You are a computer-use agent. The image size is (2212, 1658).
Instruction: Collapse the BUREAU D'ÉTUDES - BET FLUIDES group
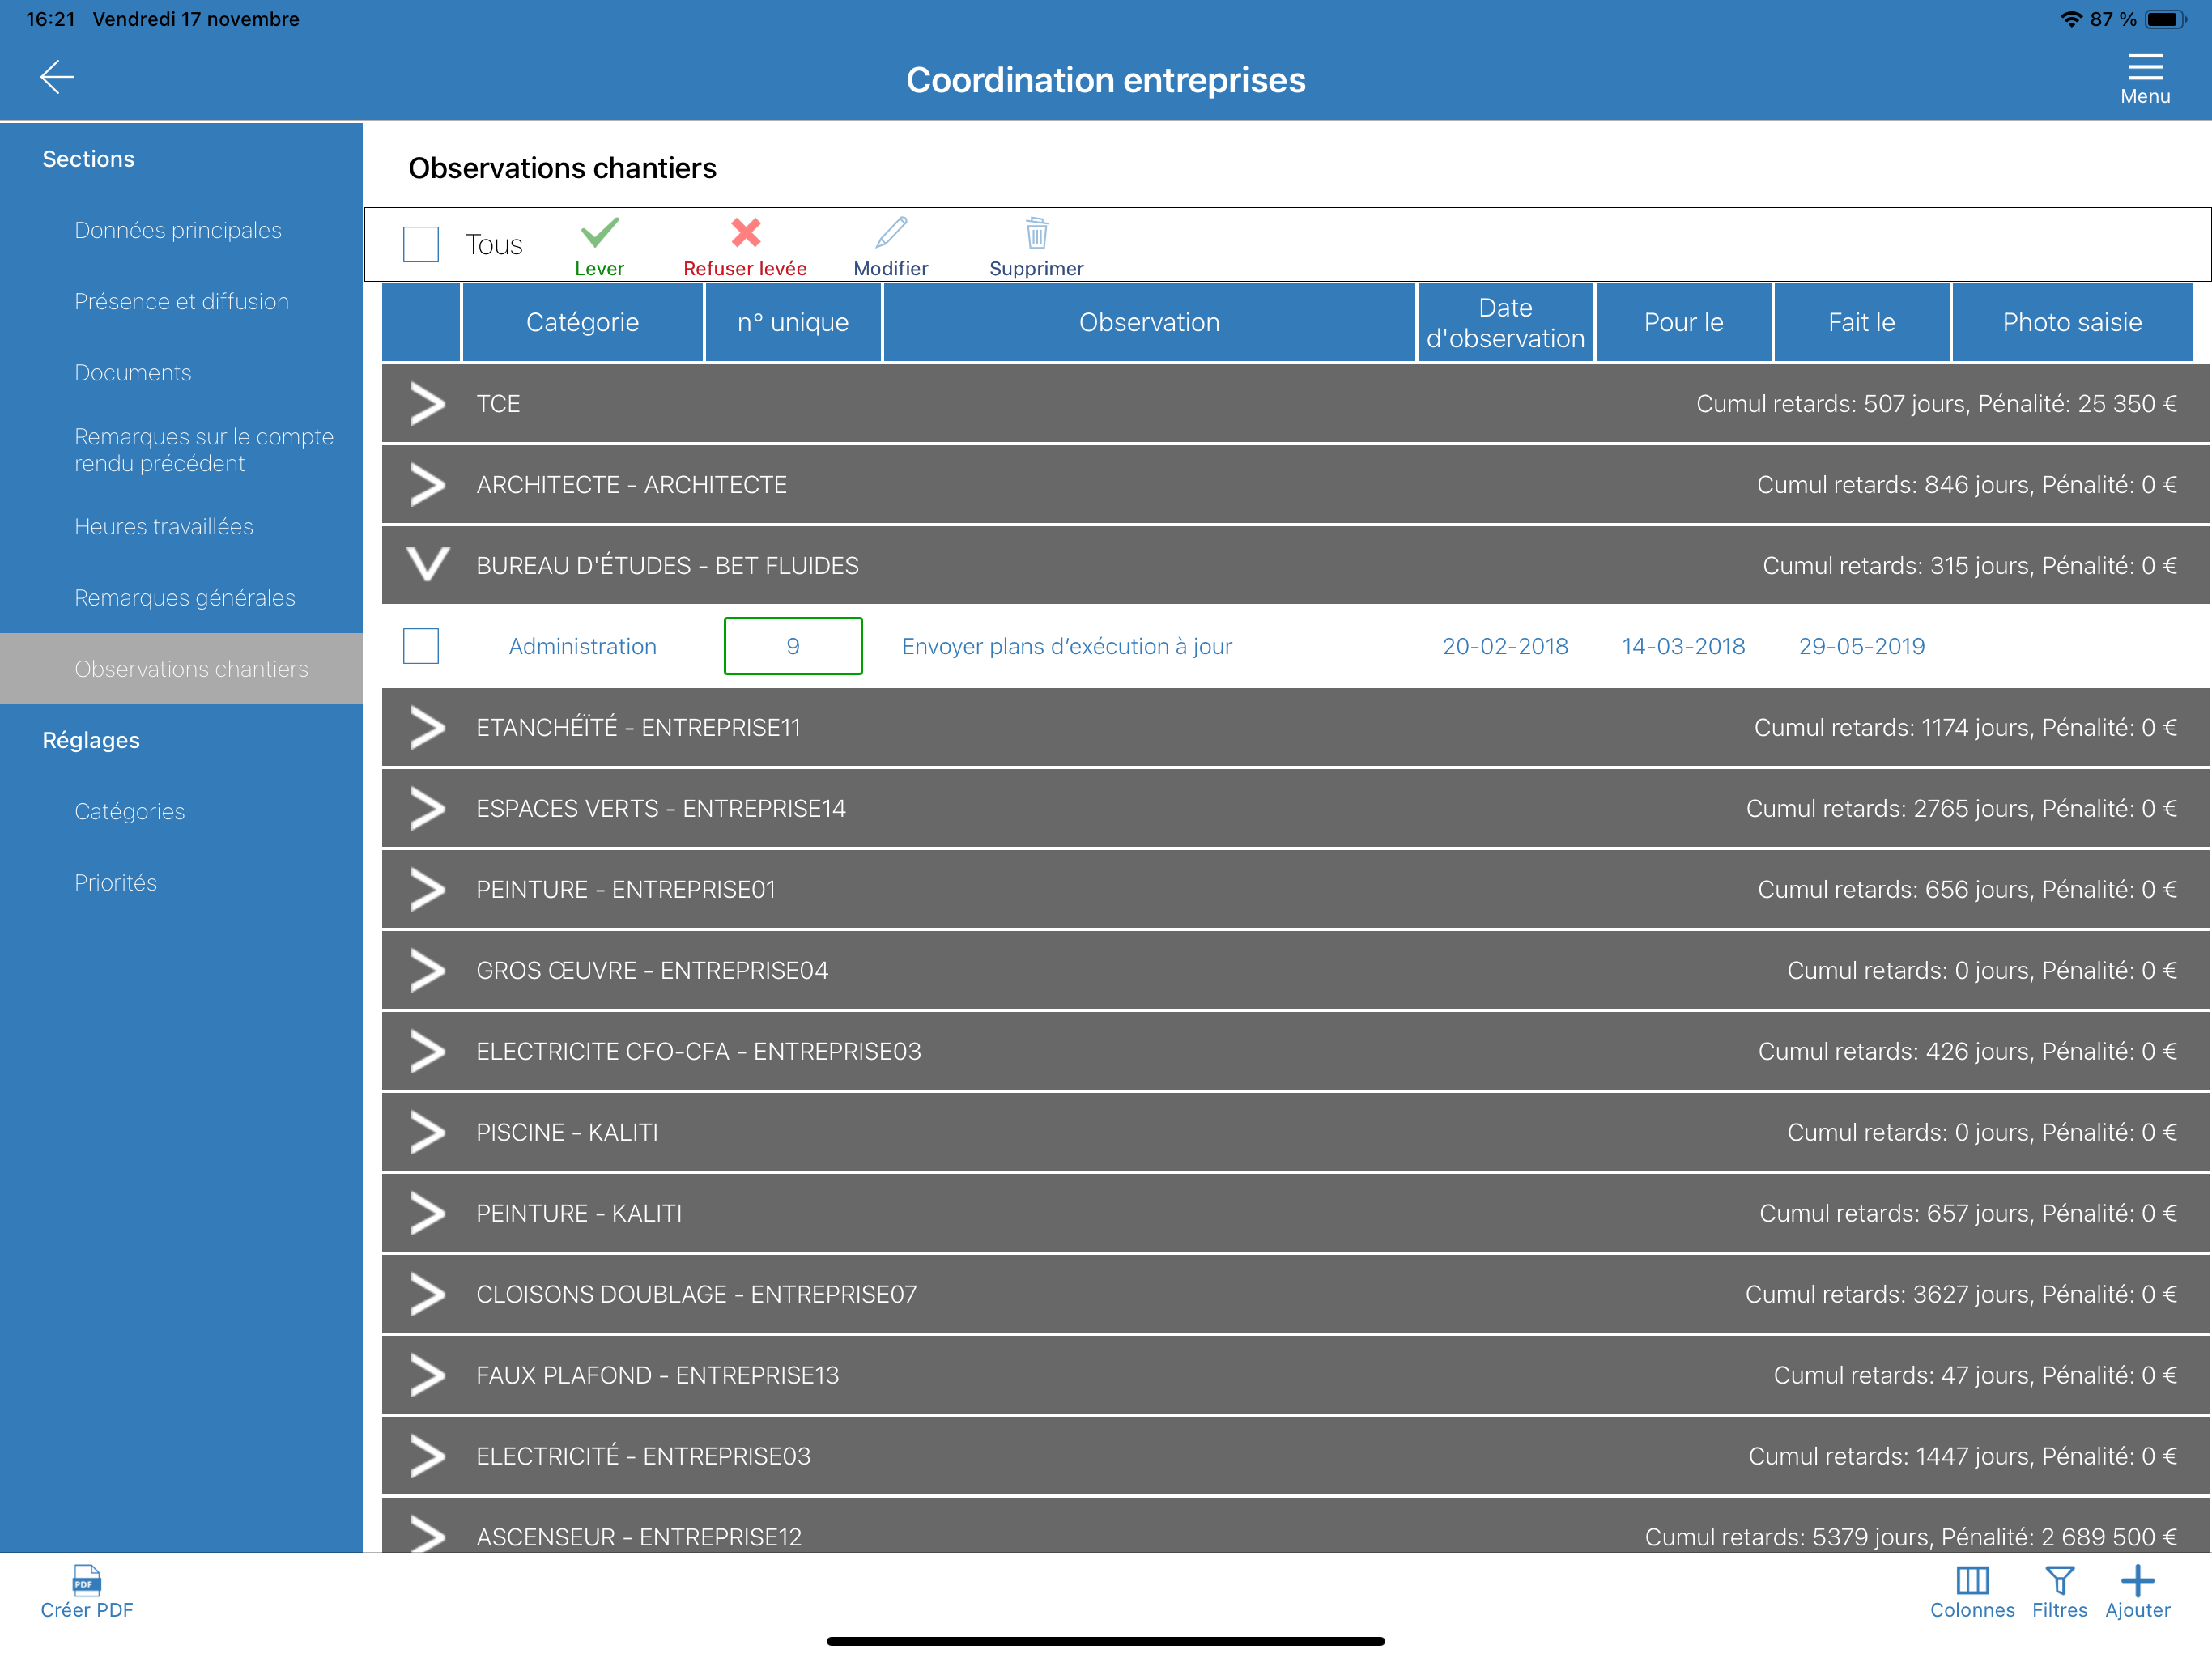point(1295,566)
